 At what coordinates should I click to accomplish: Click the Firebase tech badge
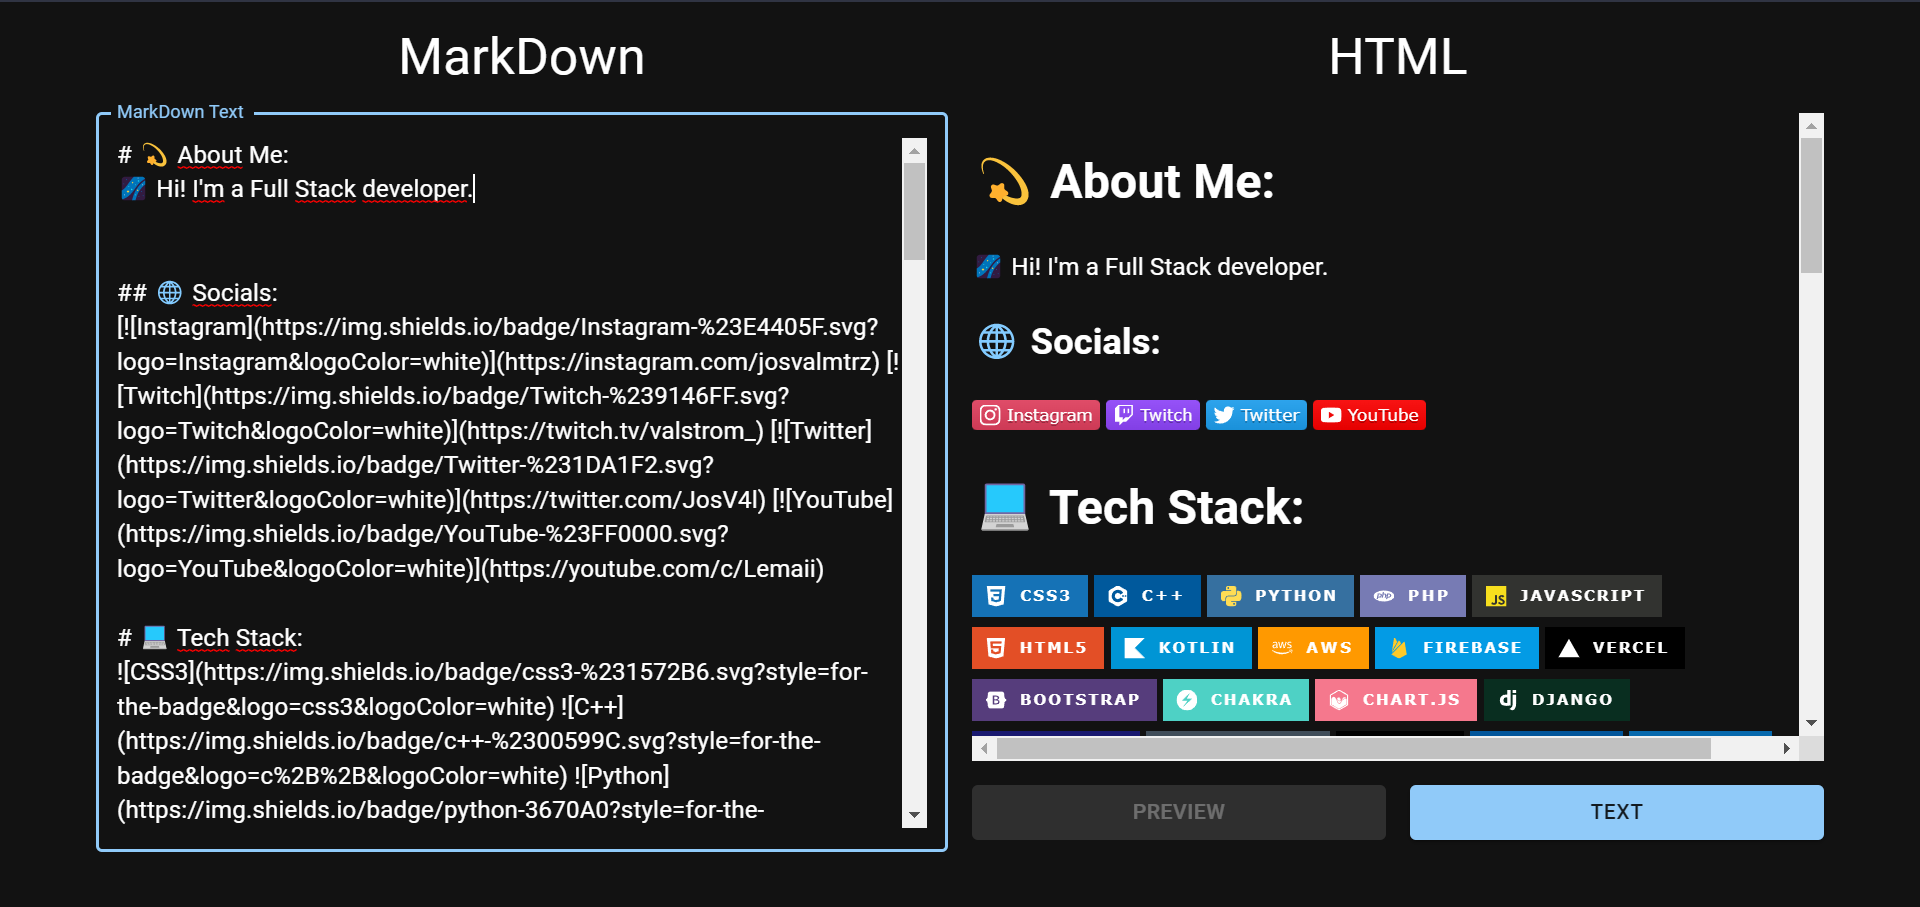pyautogui.click(x=1456, y=648)
